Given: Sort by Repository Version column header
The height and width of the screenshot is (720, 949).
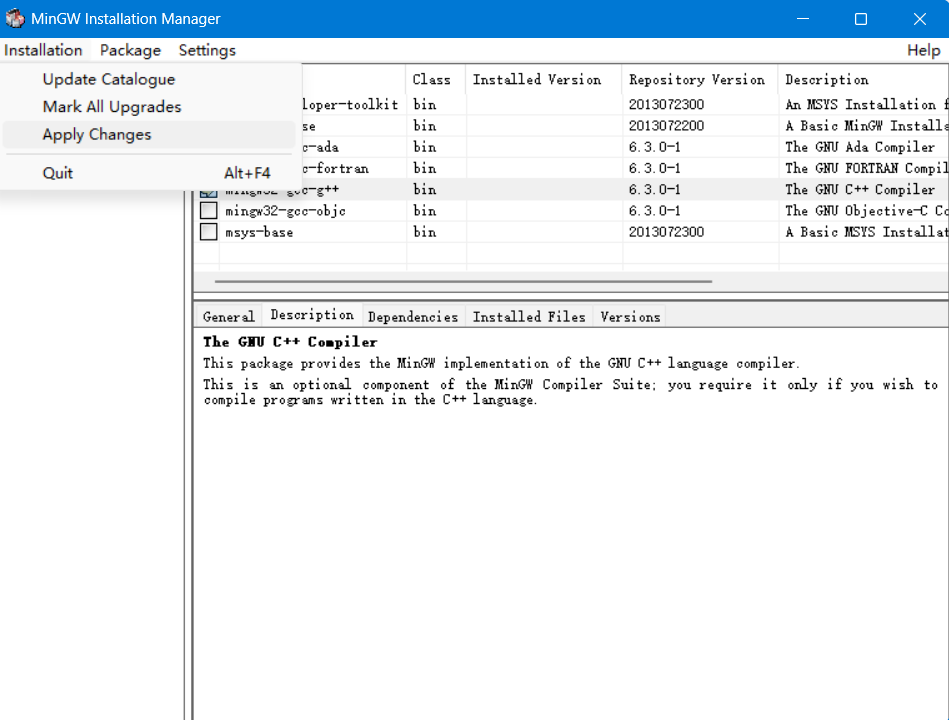Looking at the screenshot, I should [699, 79].
